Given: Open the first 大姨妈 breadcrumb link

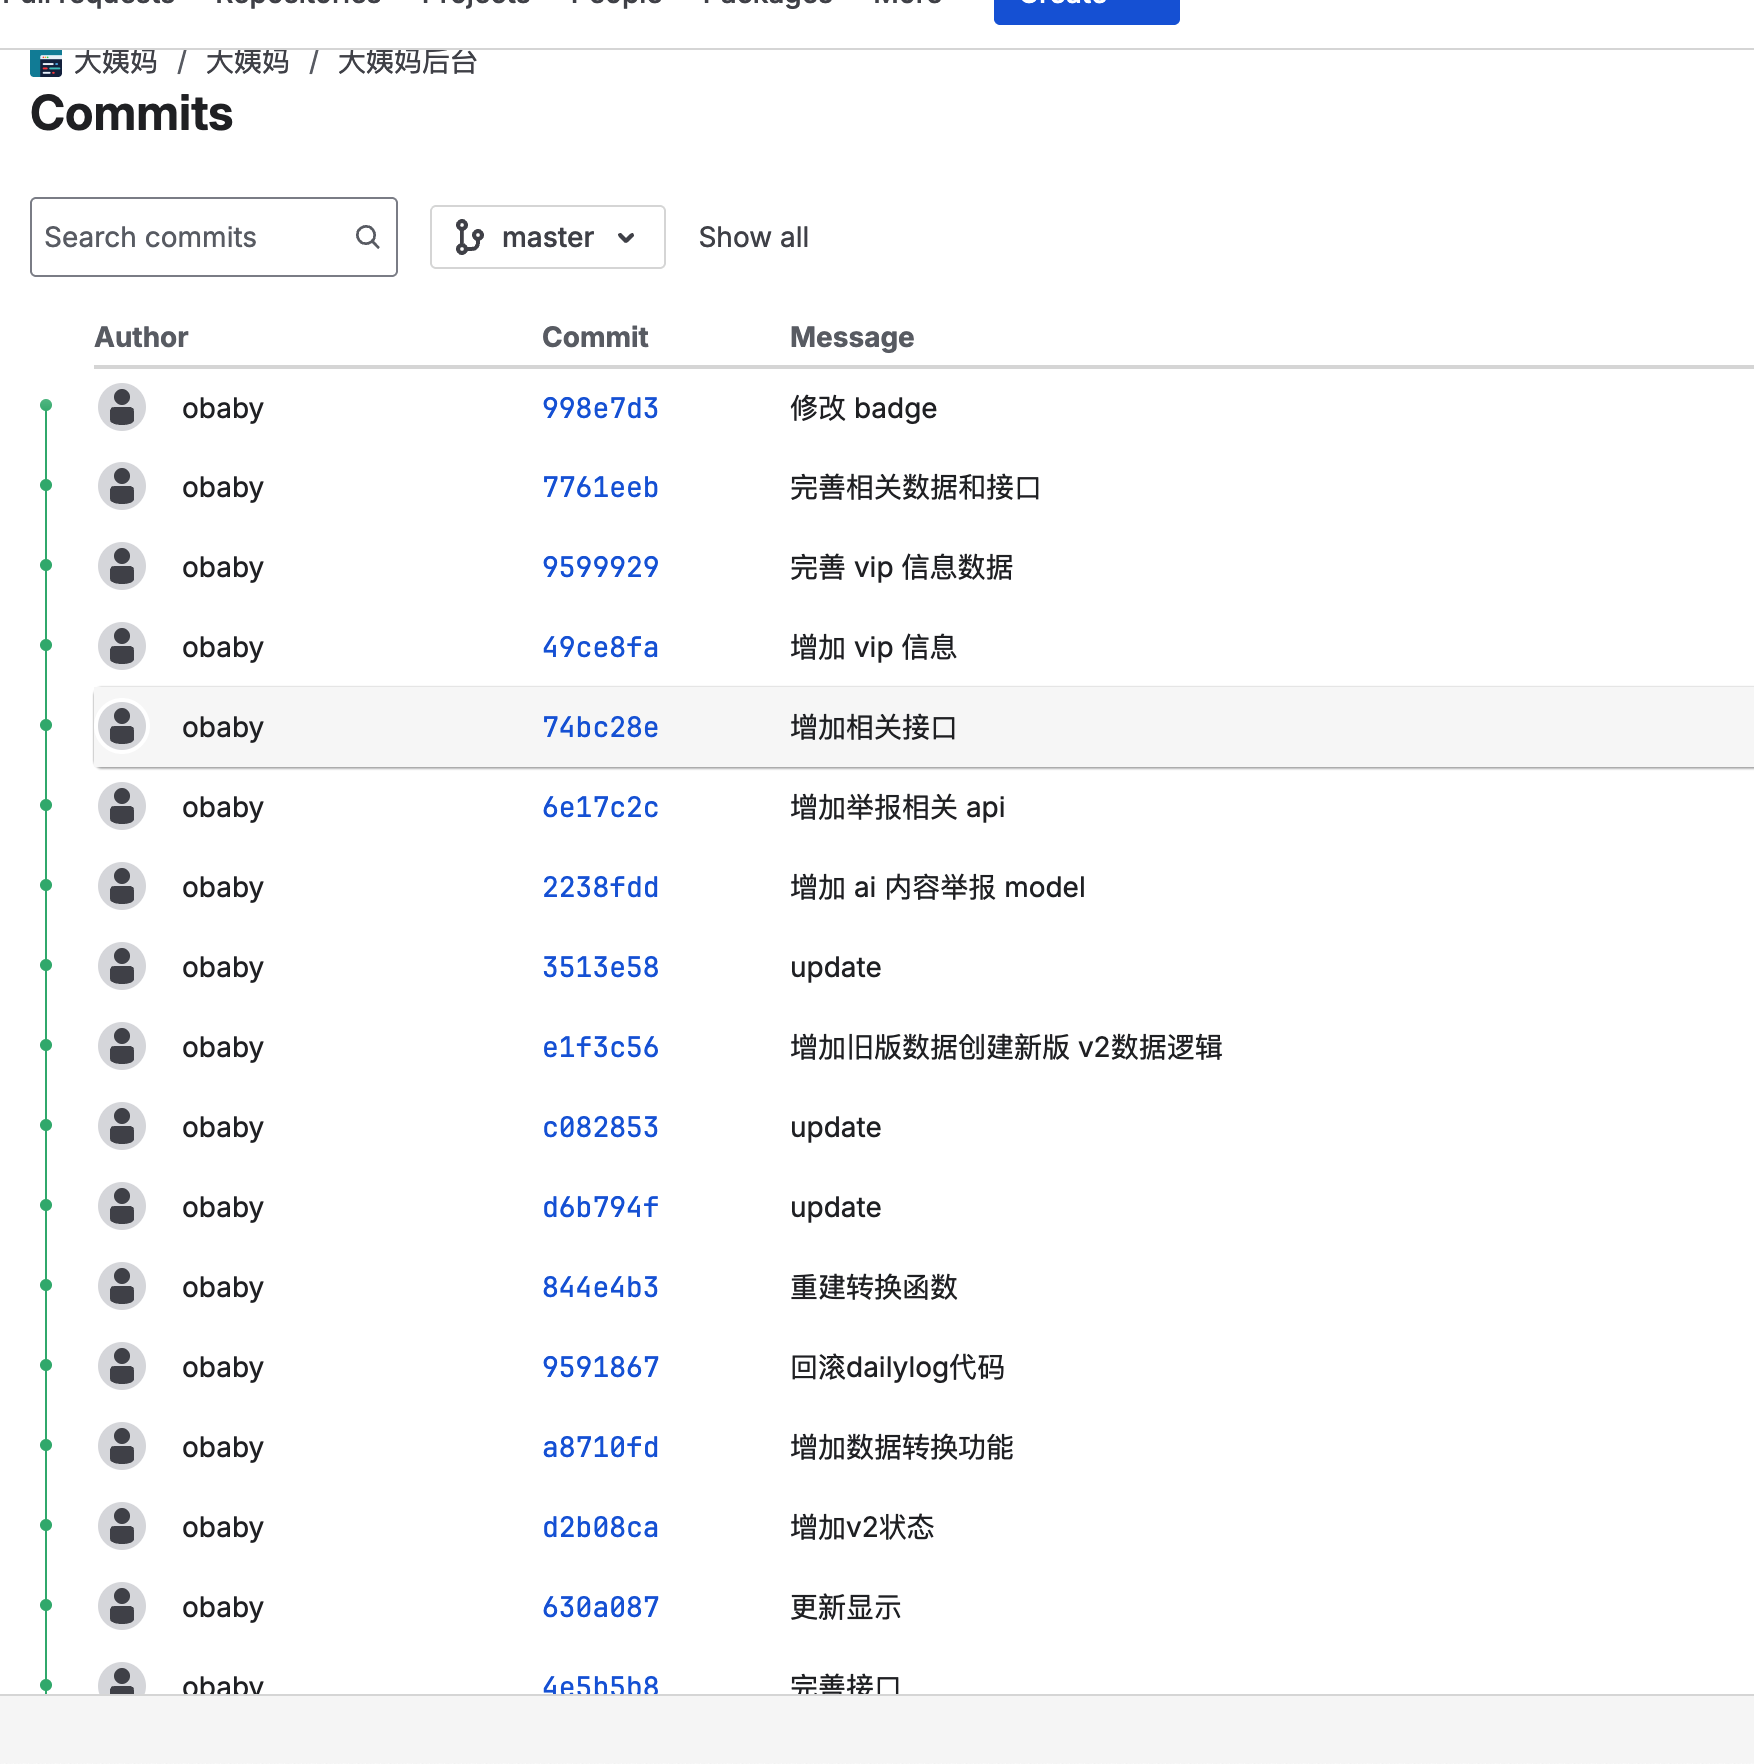Looking at the screenshot, I should click(116, 62).
